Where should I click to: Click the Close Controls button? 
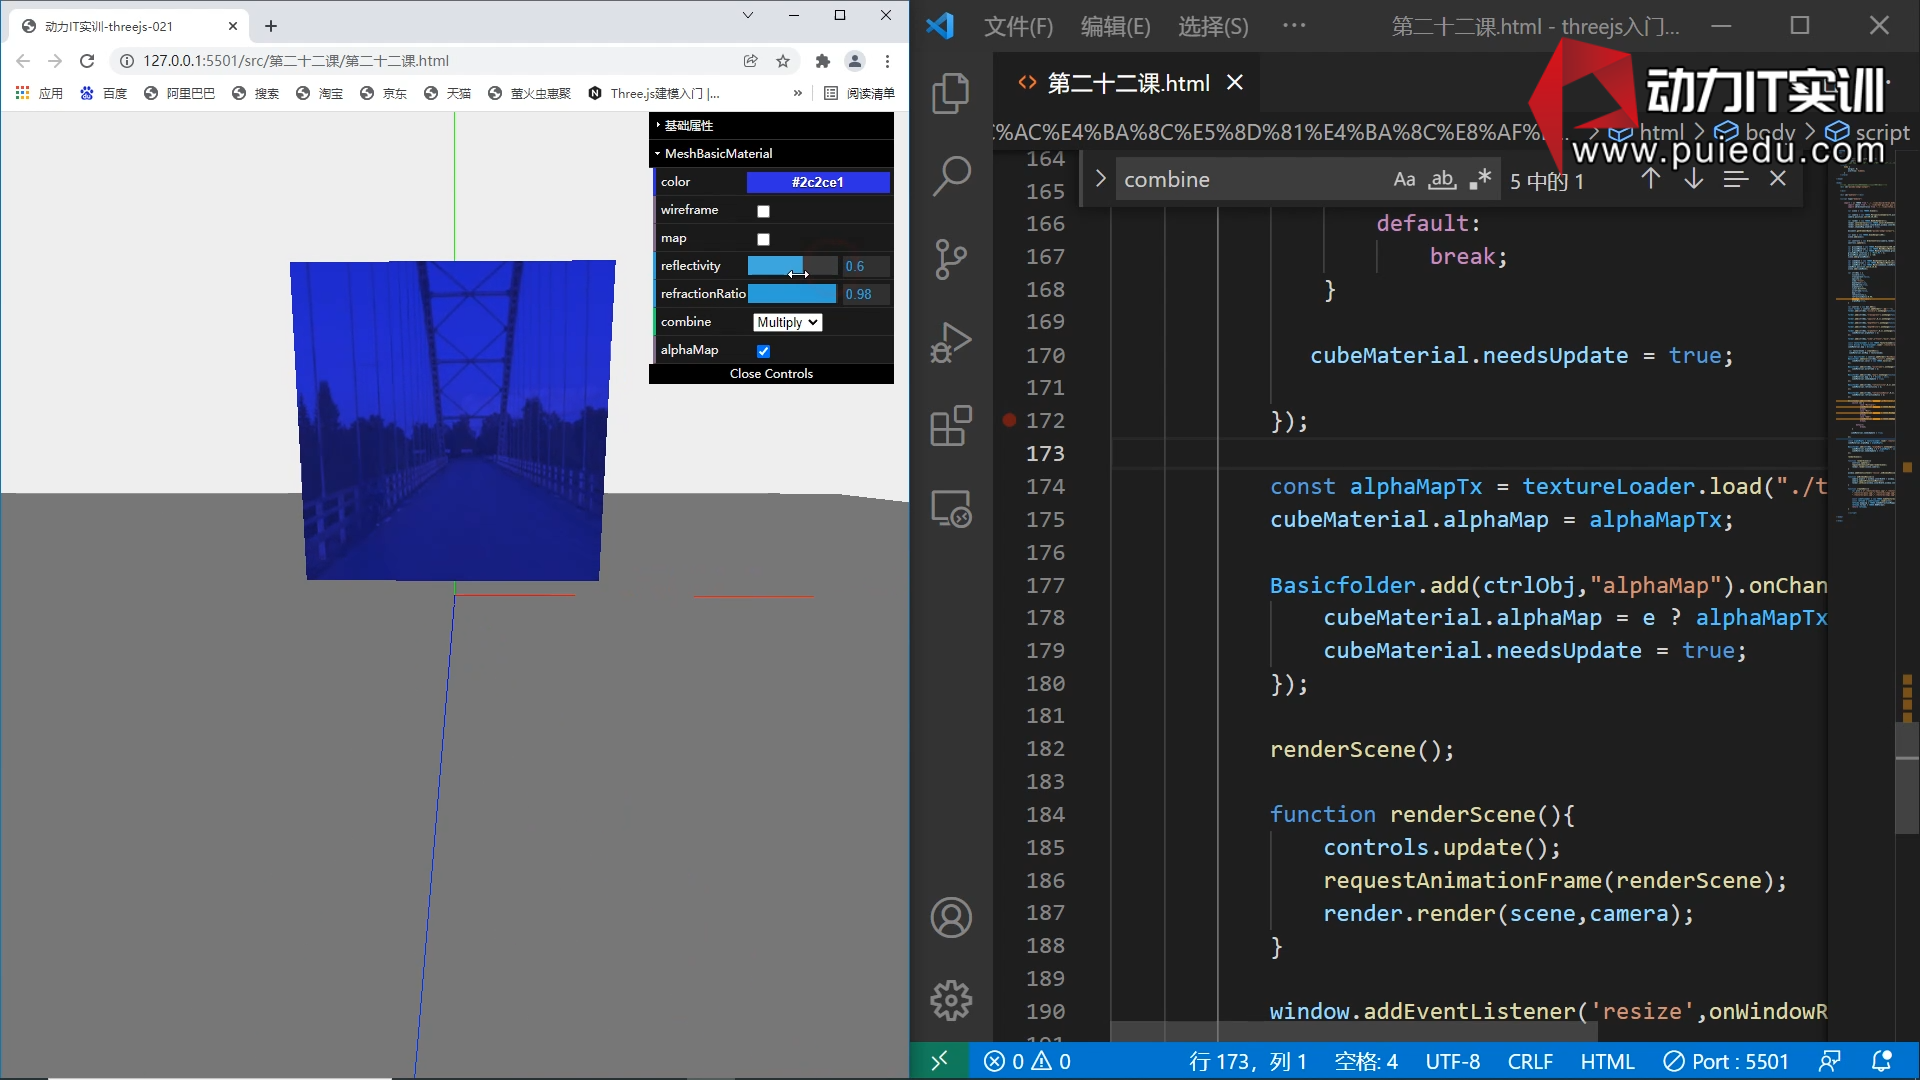click(771, 374)
